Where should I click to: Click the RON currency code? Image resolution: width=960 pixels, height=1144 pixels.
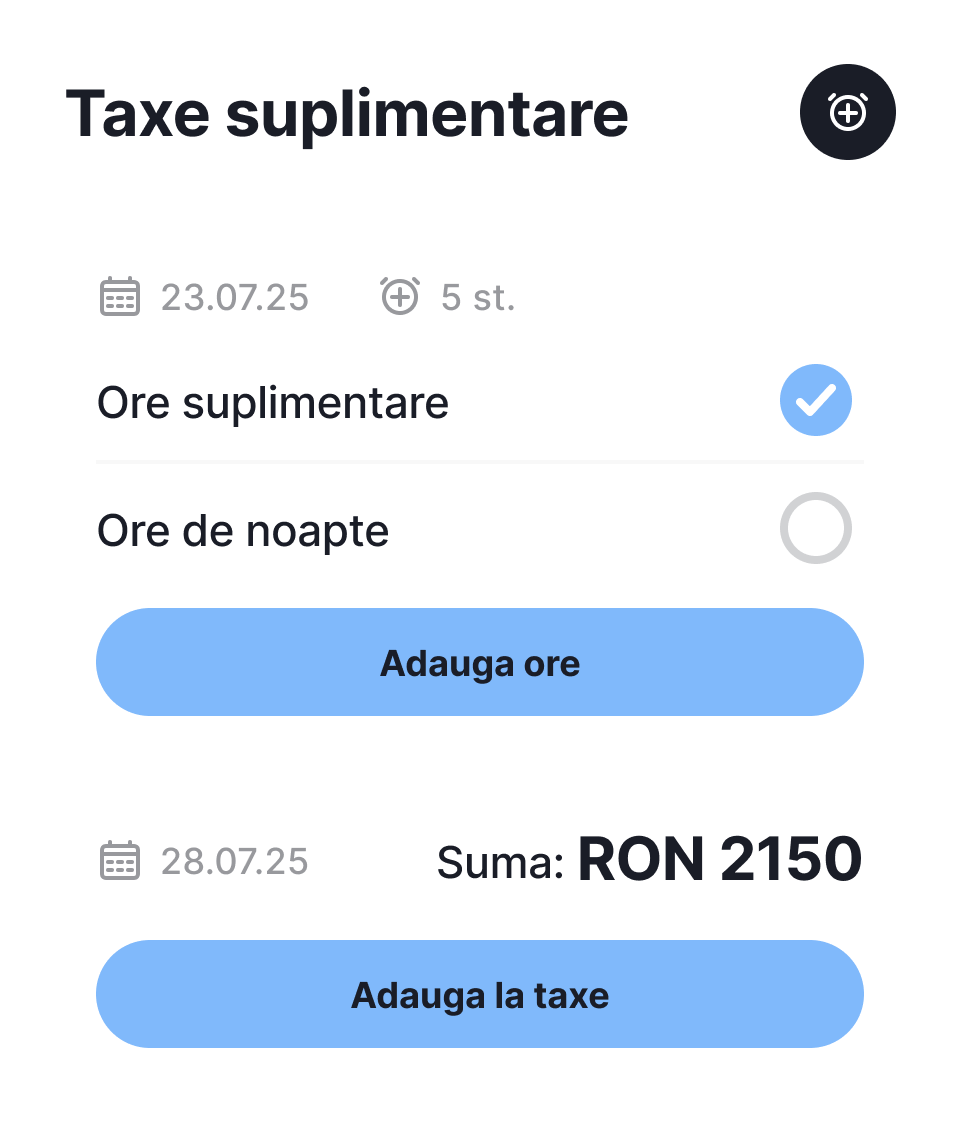641,860
